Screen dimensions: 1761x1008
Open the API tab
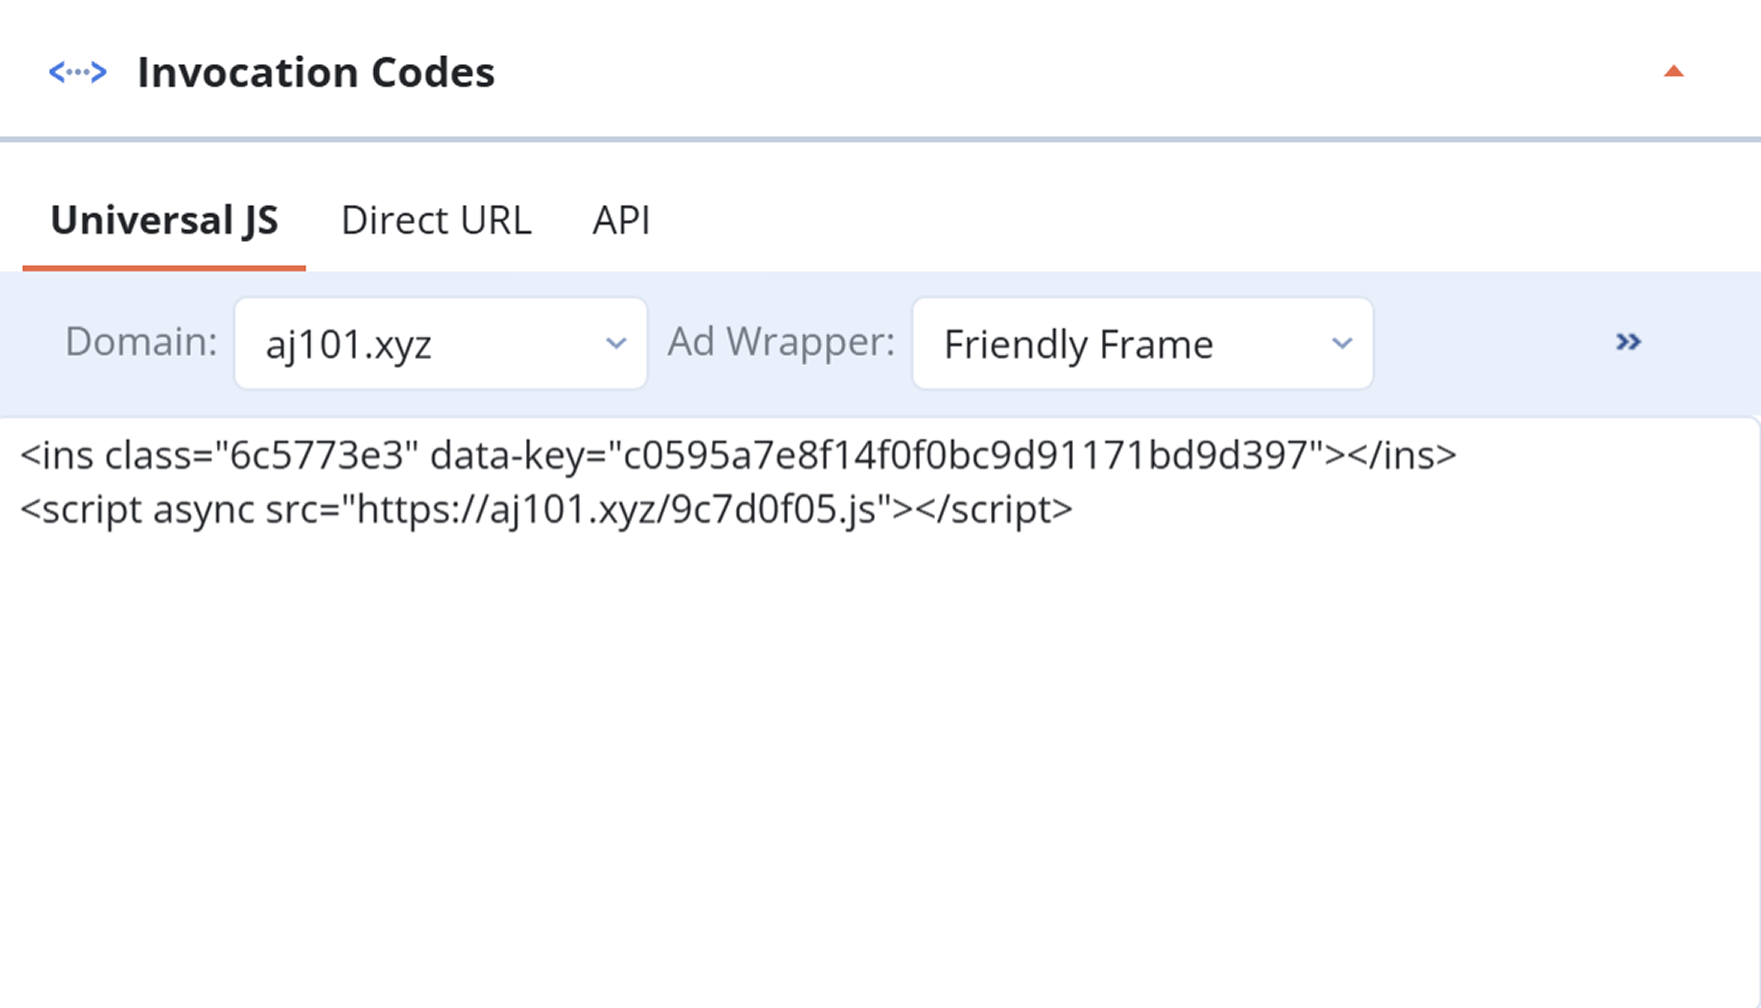621,220
